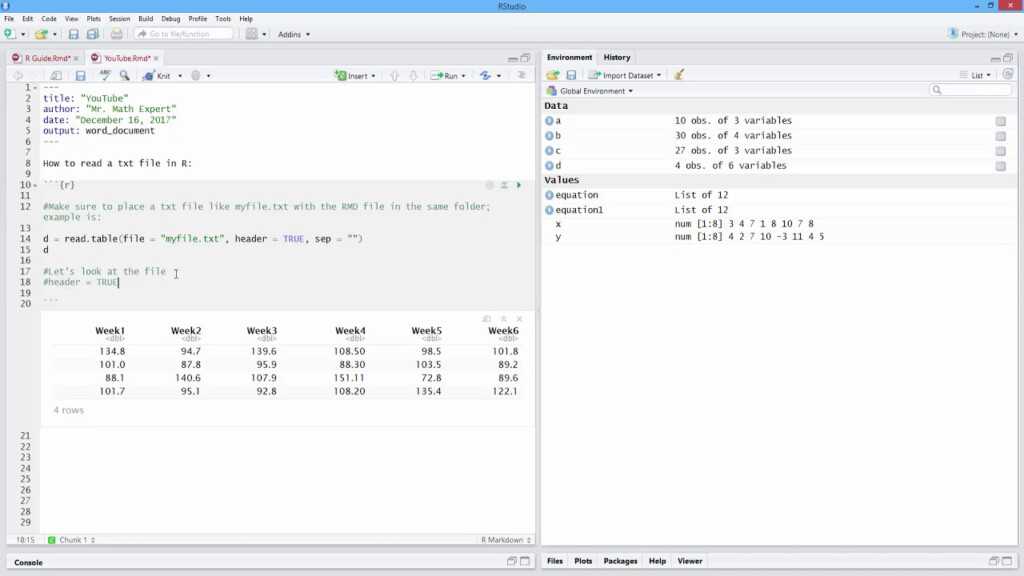Run all chunks above icon
Viewport: 1024px width, 576px height.
(x=504, y=185)
